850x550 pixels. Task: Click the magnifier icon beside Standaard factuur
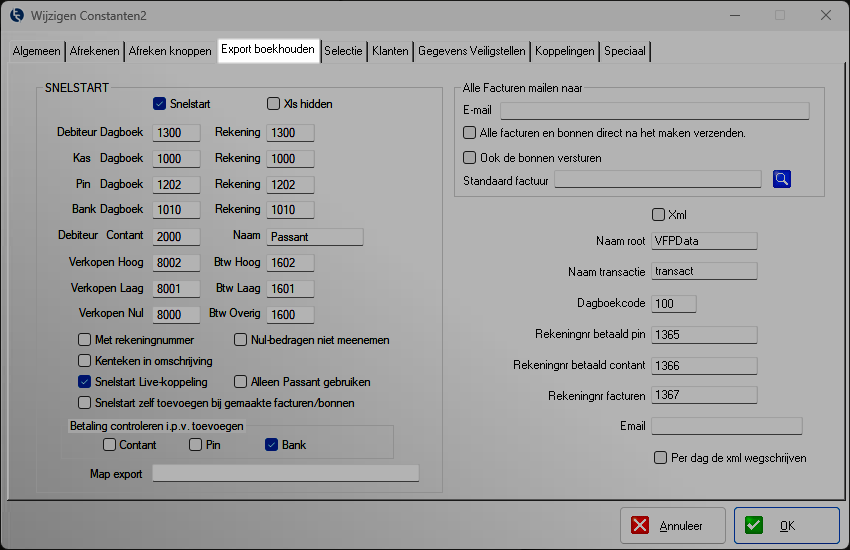click(x=782, y=179)
